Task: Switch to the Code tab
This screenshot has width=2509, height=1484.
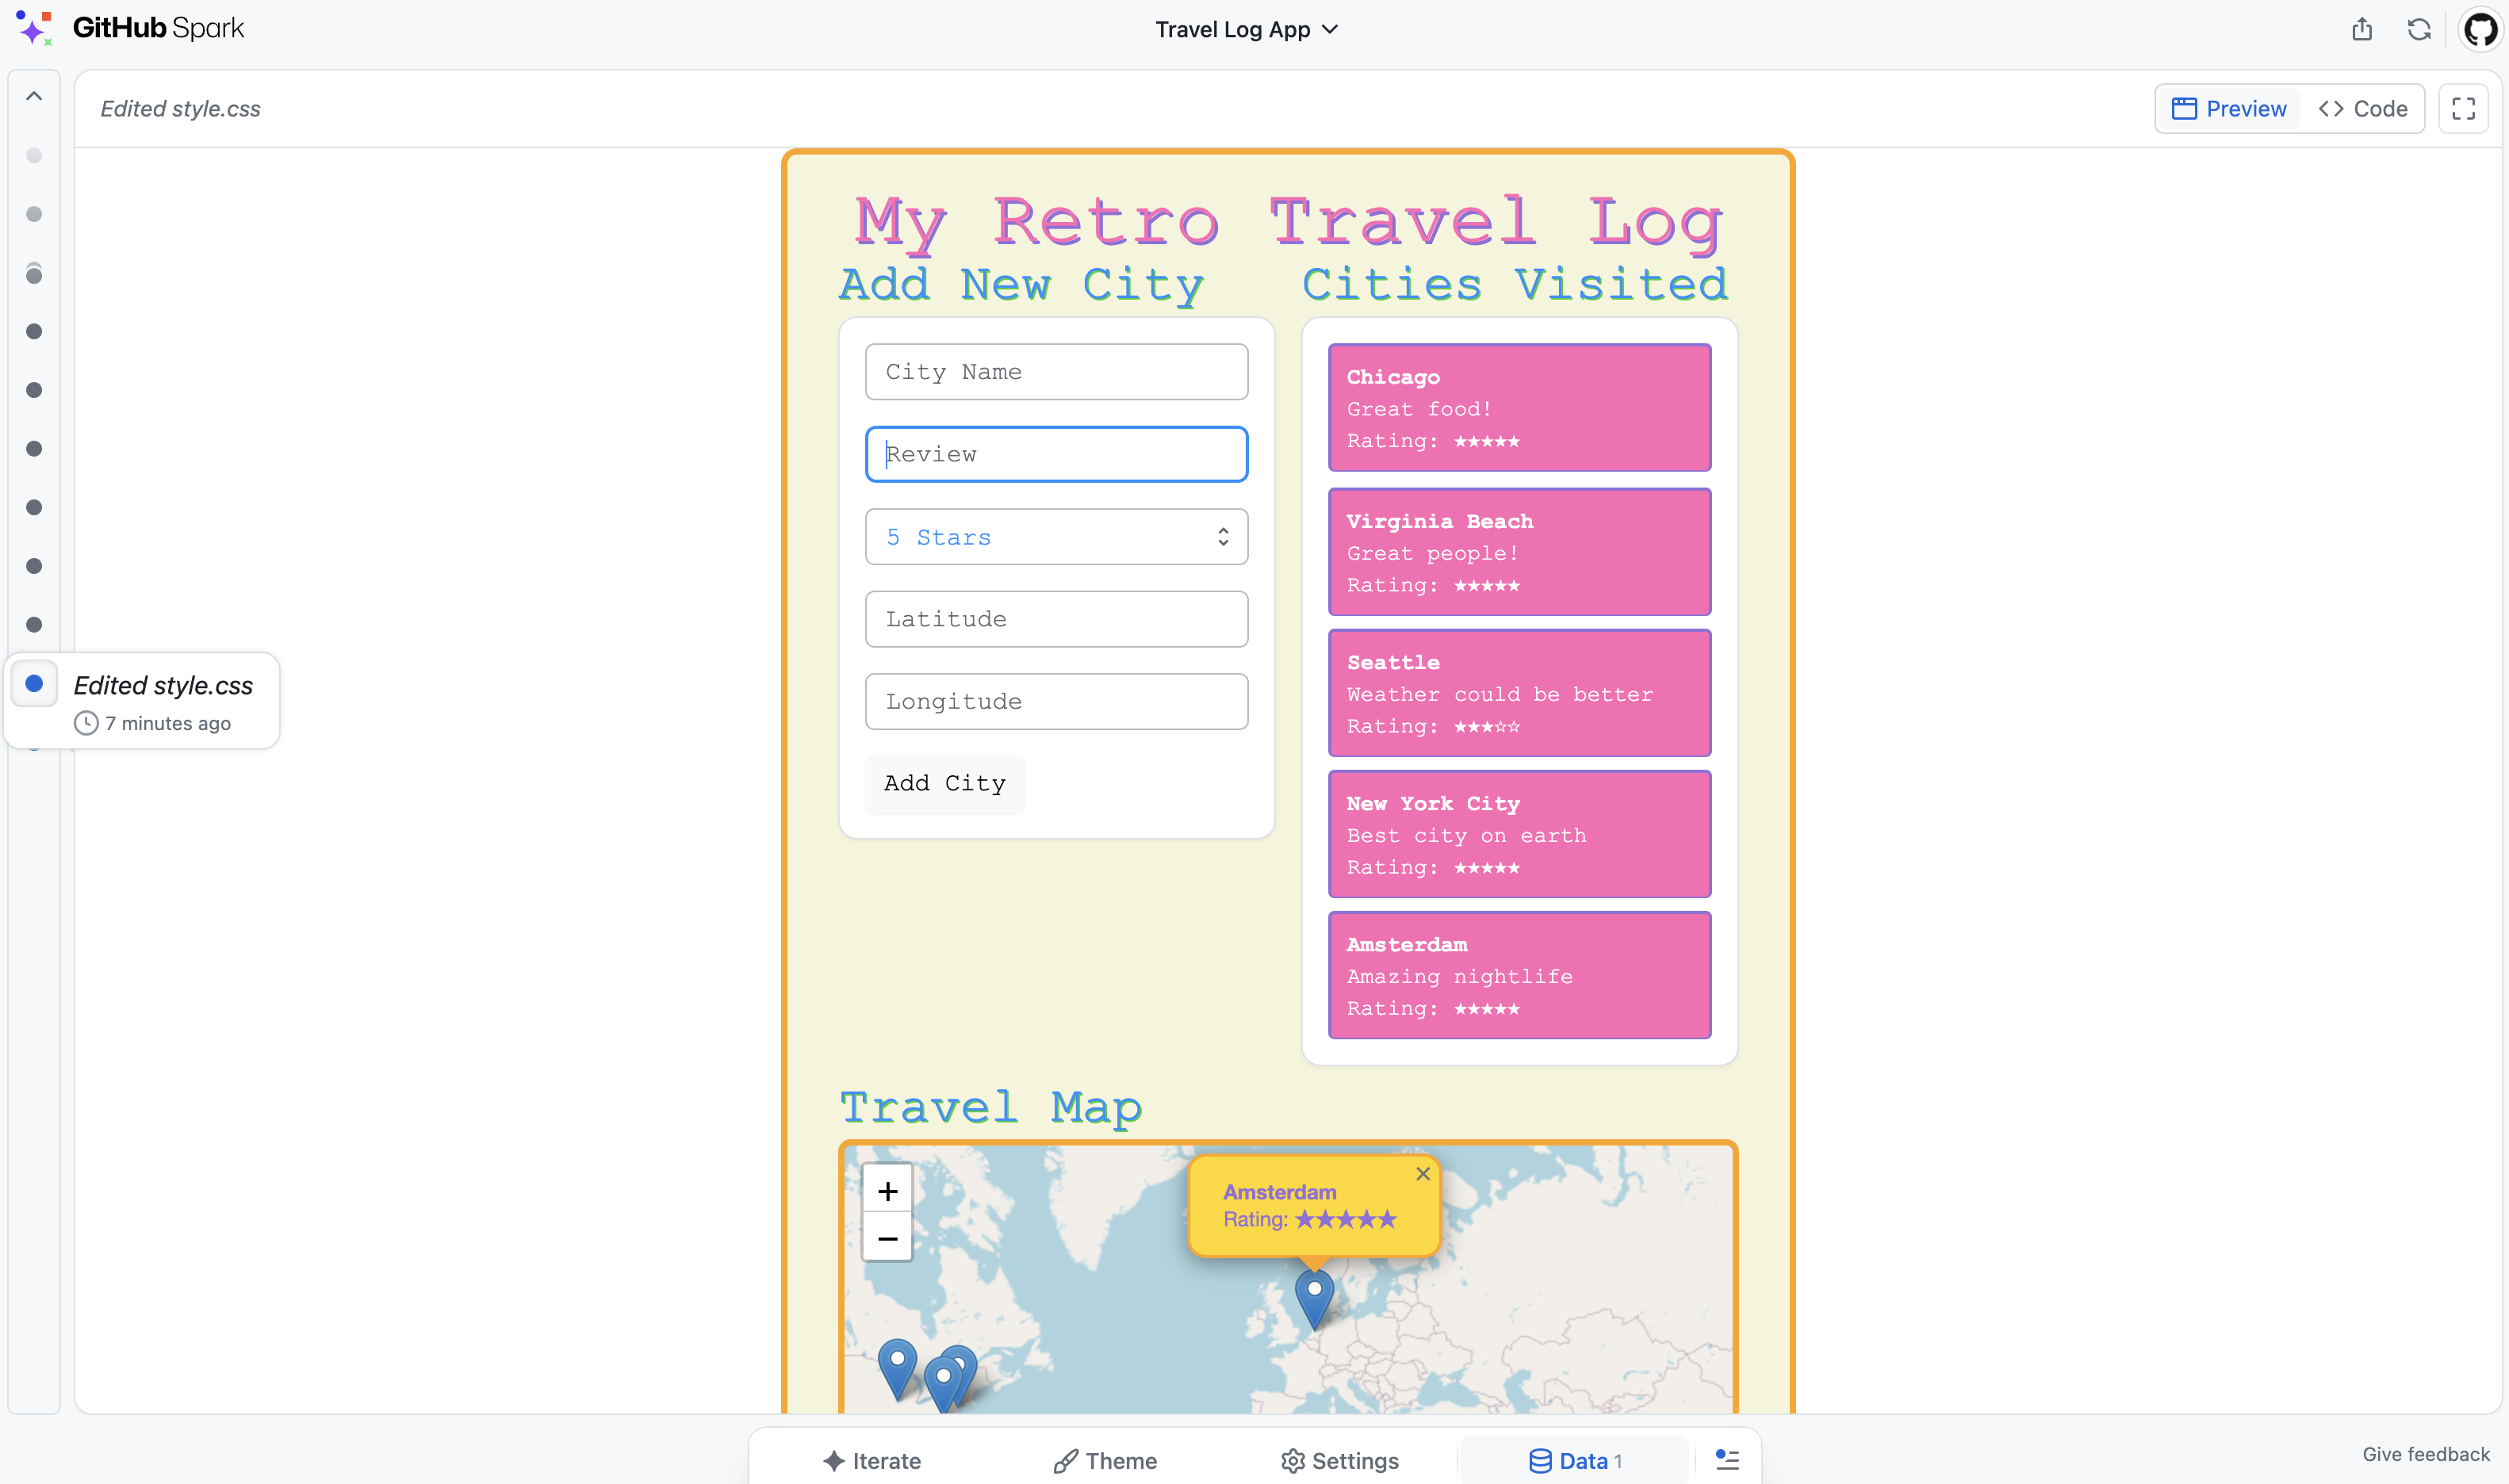Action: point(2362,109)
